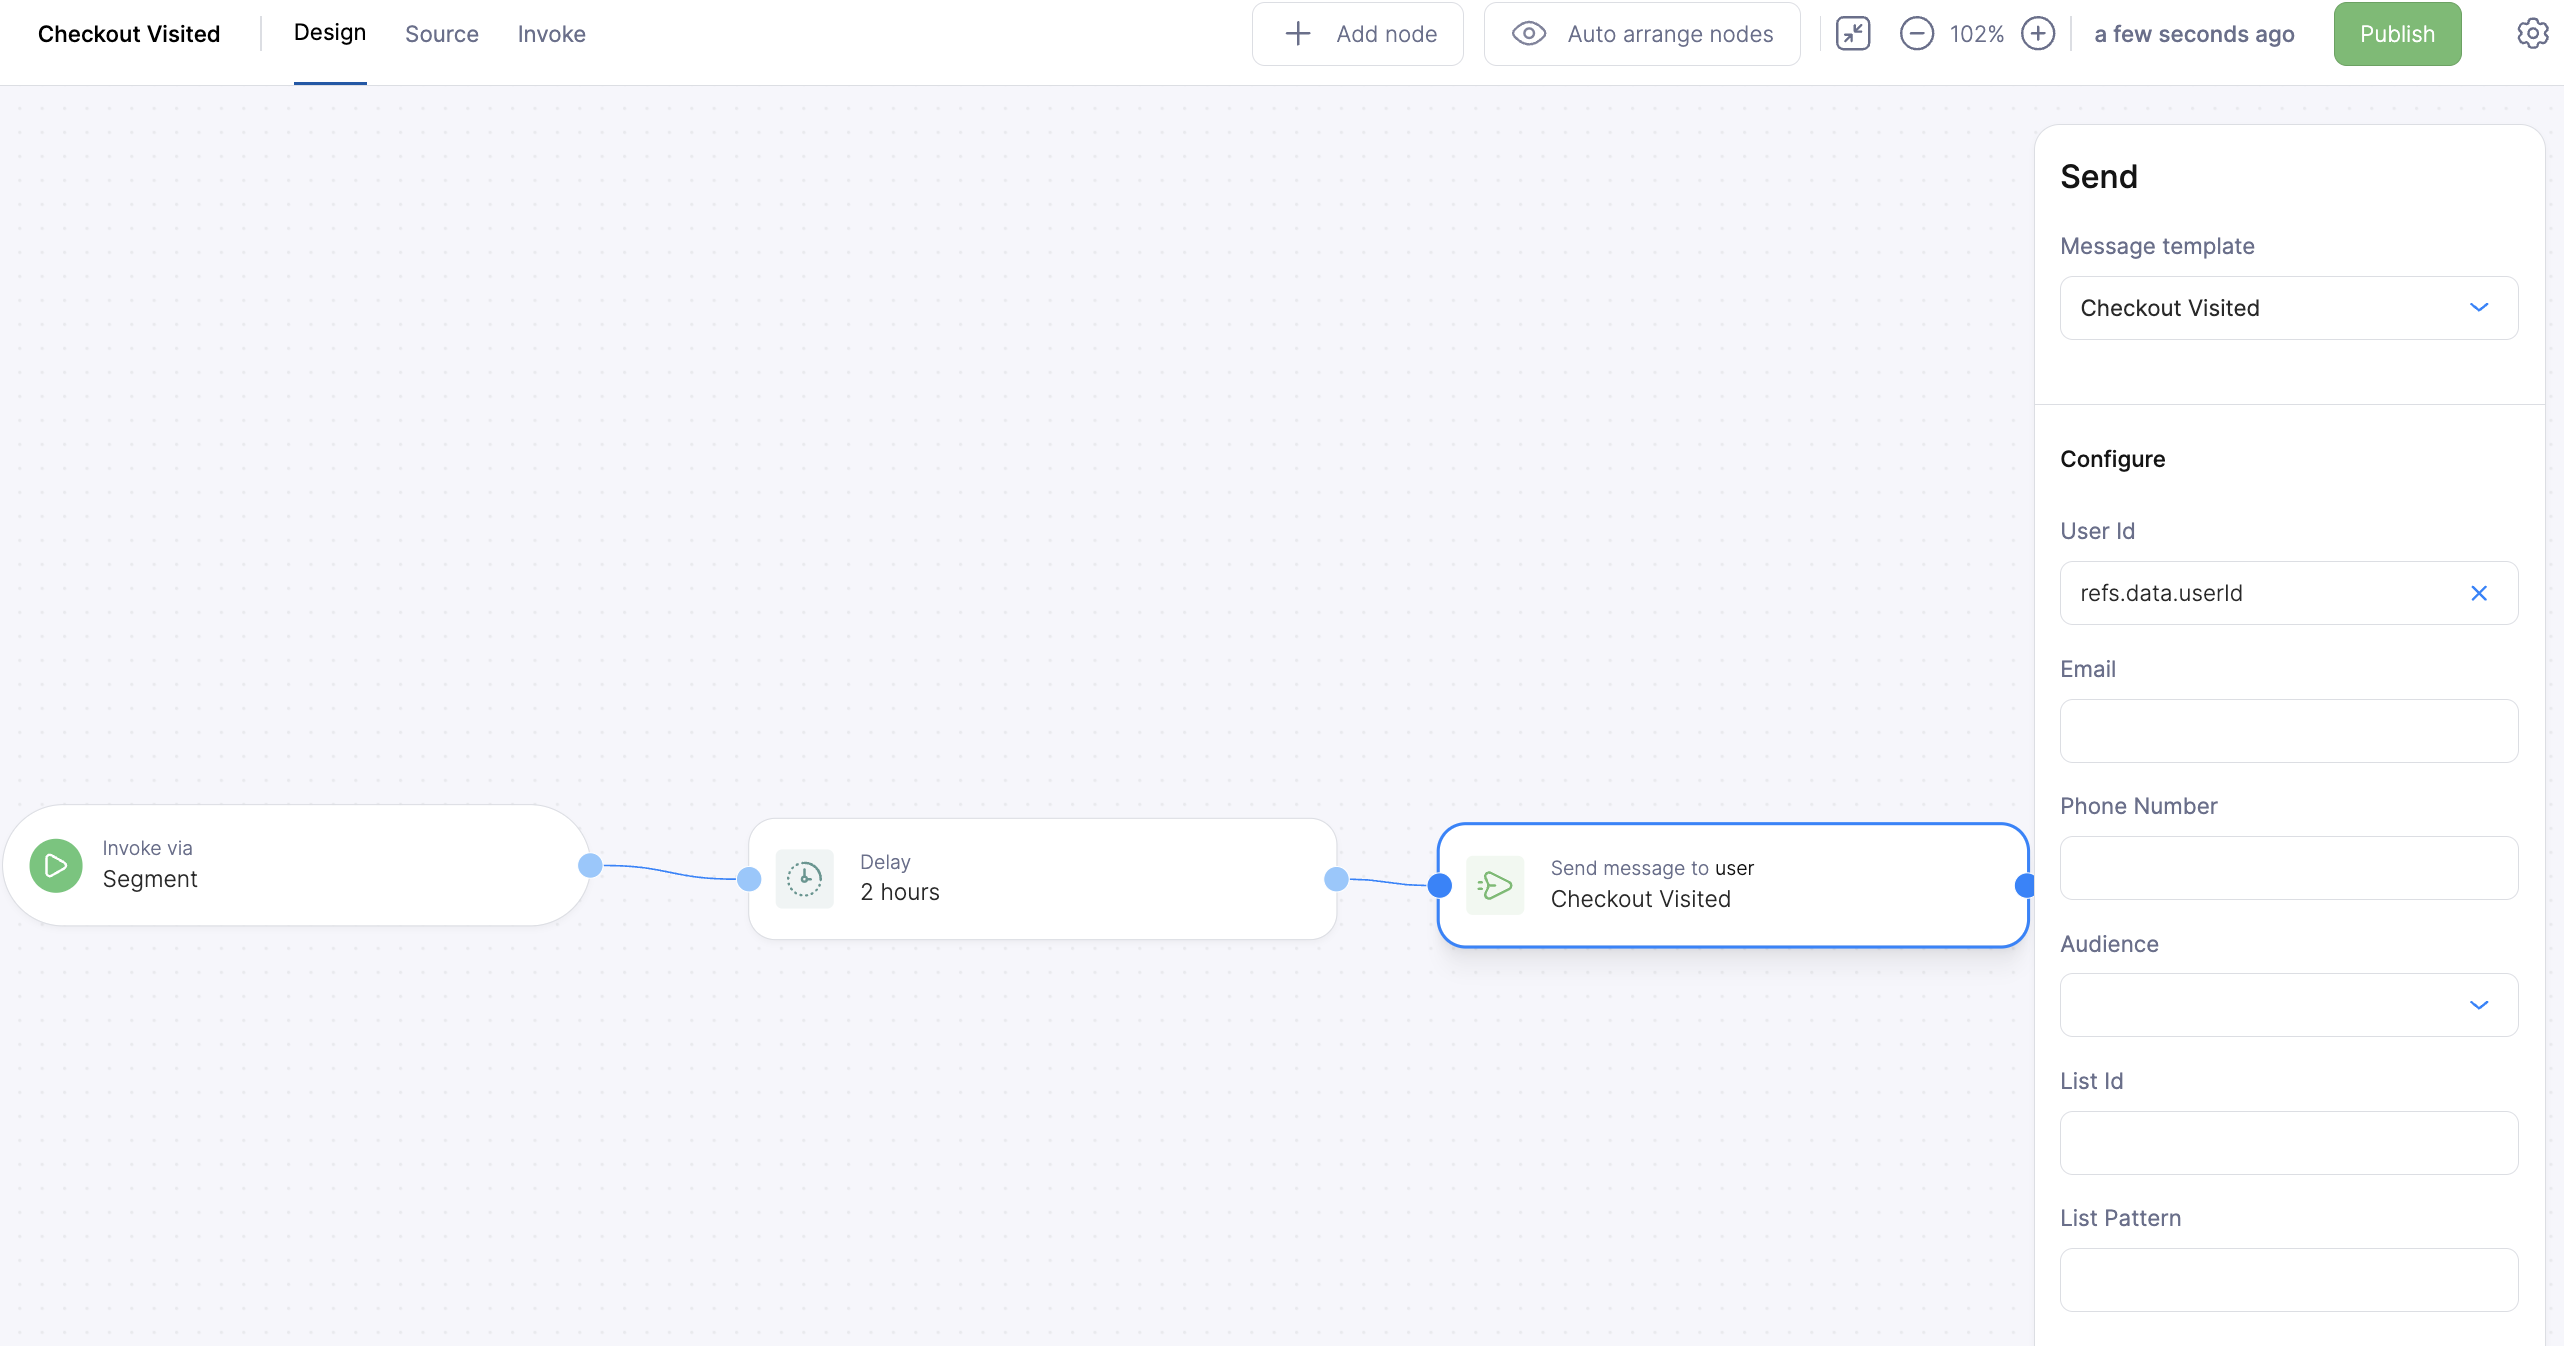Image resolution: width=2564 pixels, height=1346 pixels.
Task: Click the Delay node's output connector dot
Action: [1336, 879]
